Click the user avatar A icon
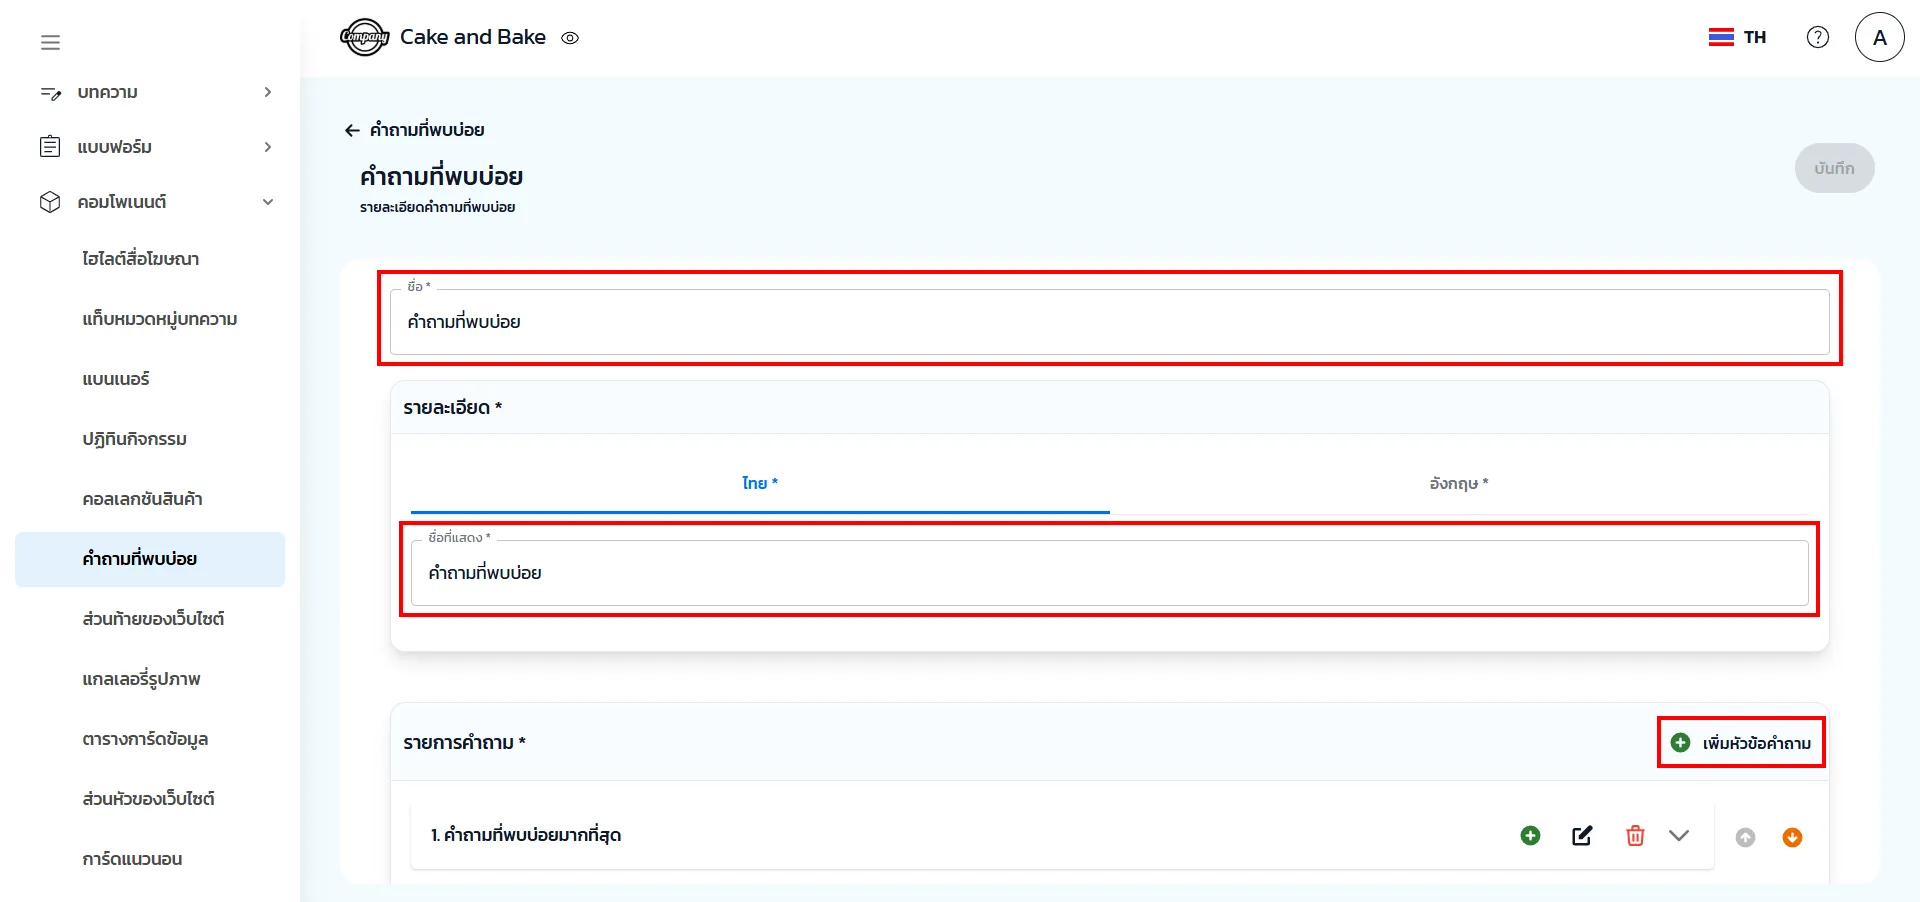Viewport: 1920px width, 902px height. tap(1879, 37)
